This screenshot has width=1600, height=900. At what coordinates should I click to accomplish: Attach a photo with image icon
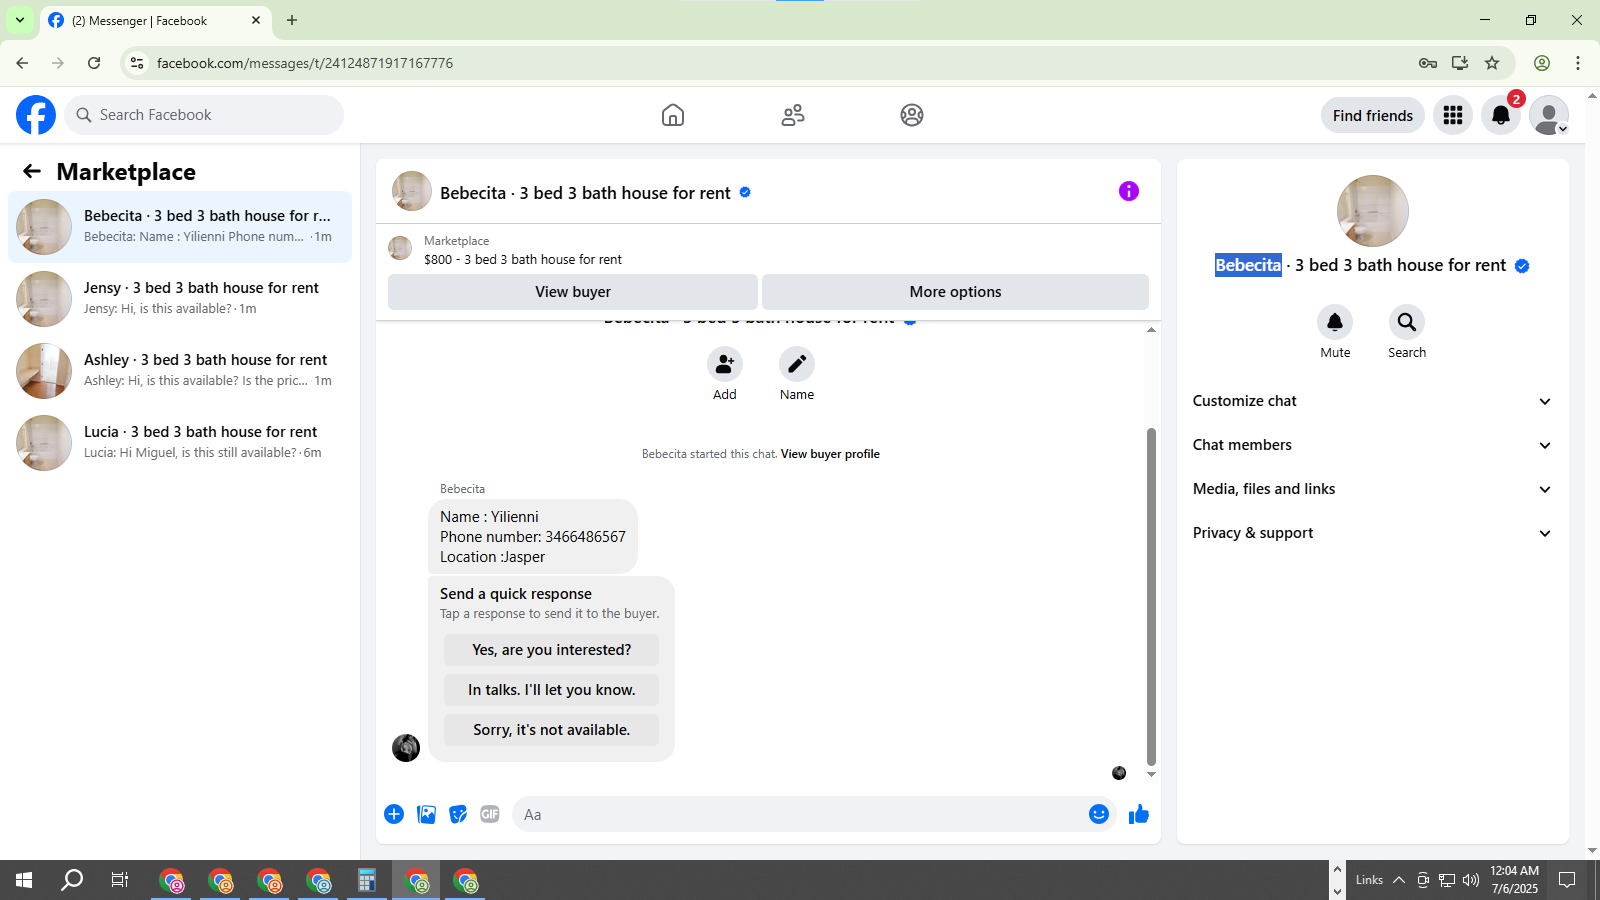(427, 814)
